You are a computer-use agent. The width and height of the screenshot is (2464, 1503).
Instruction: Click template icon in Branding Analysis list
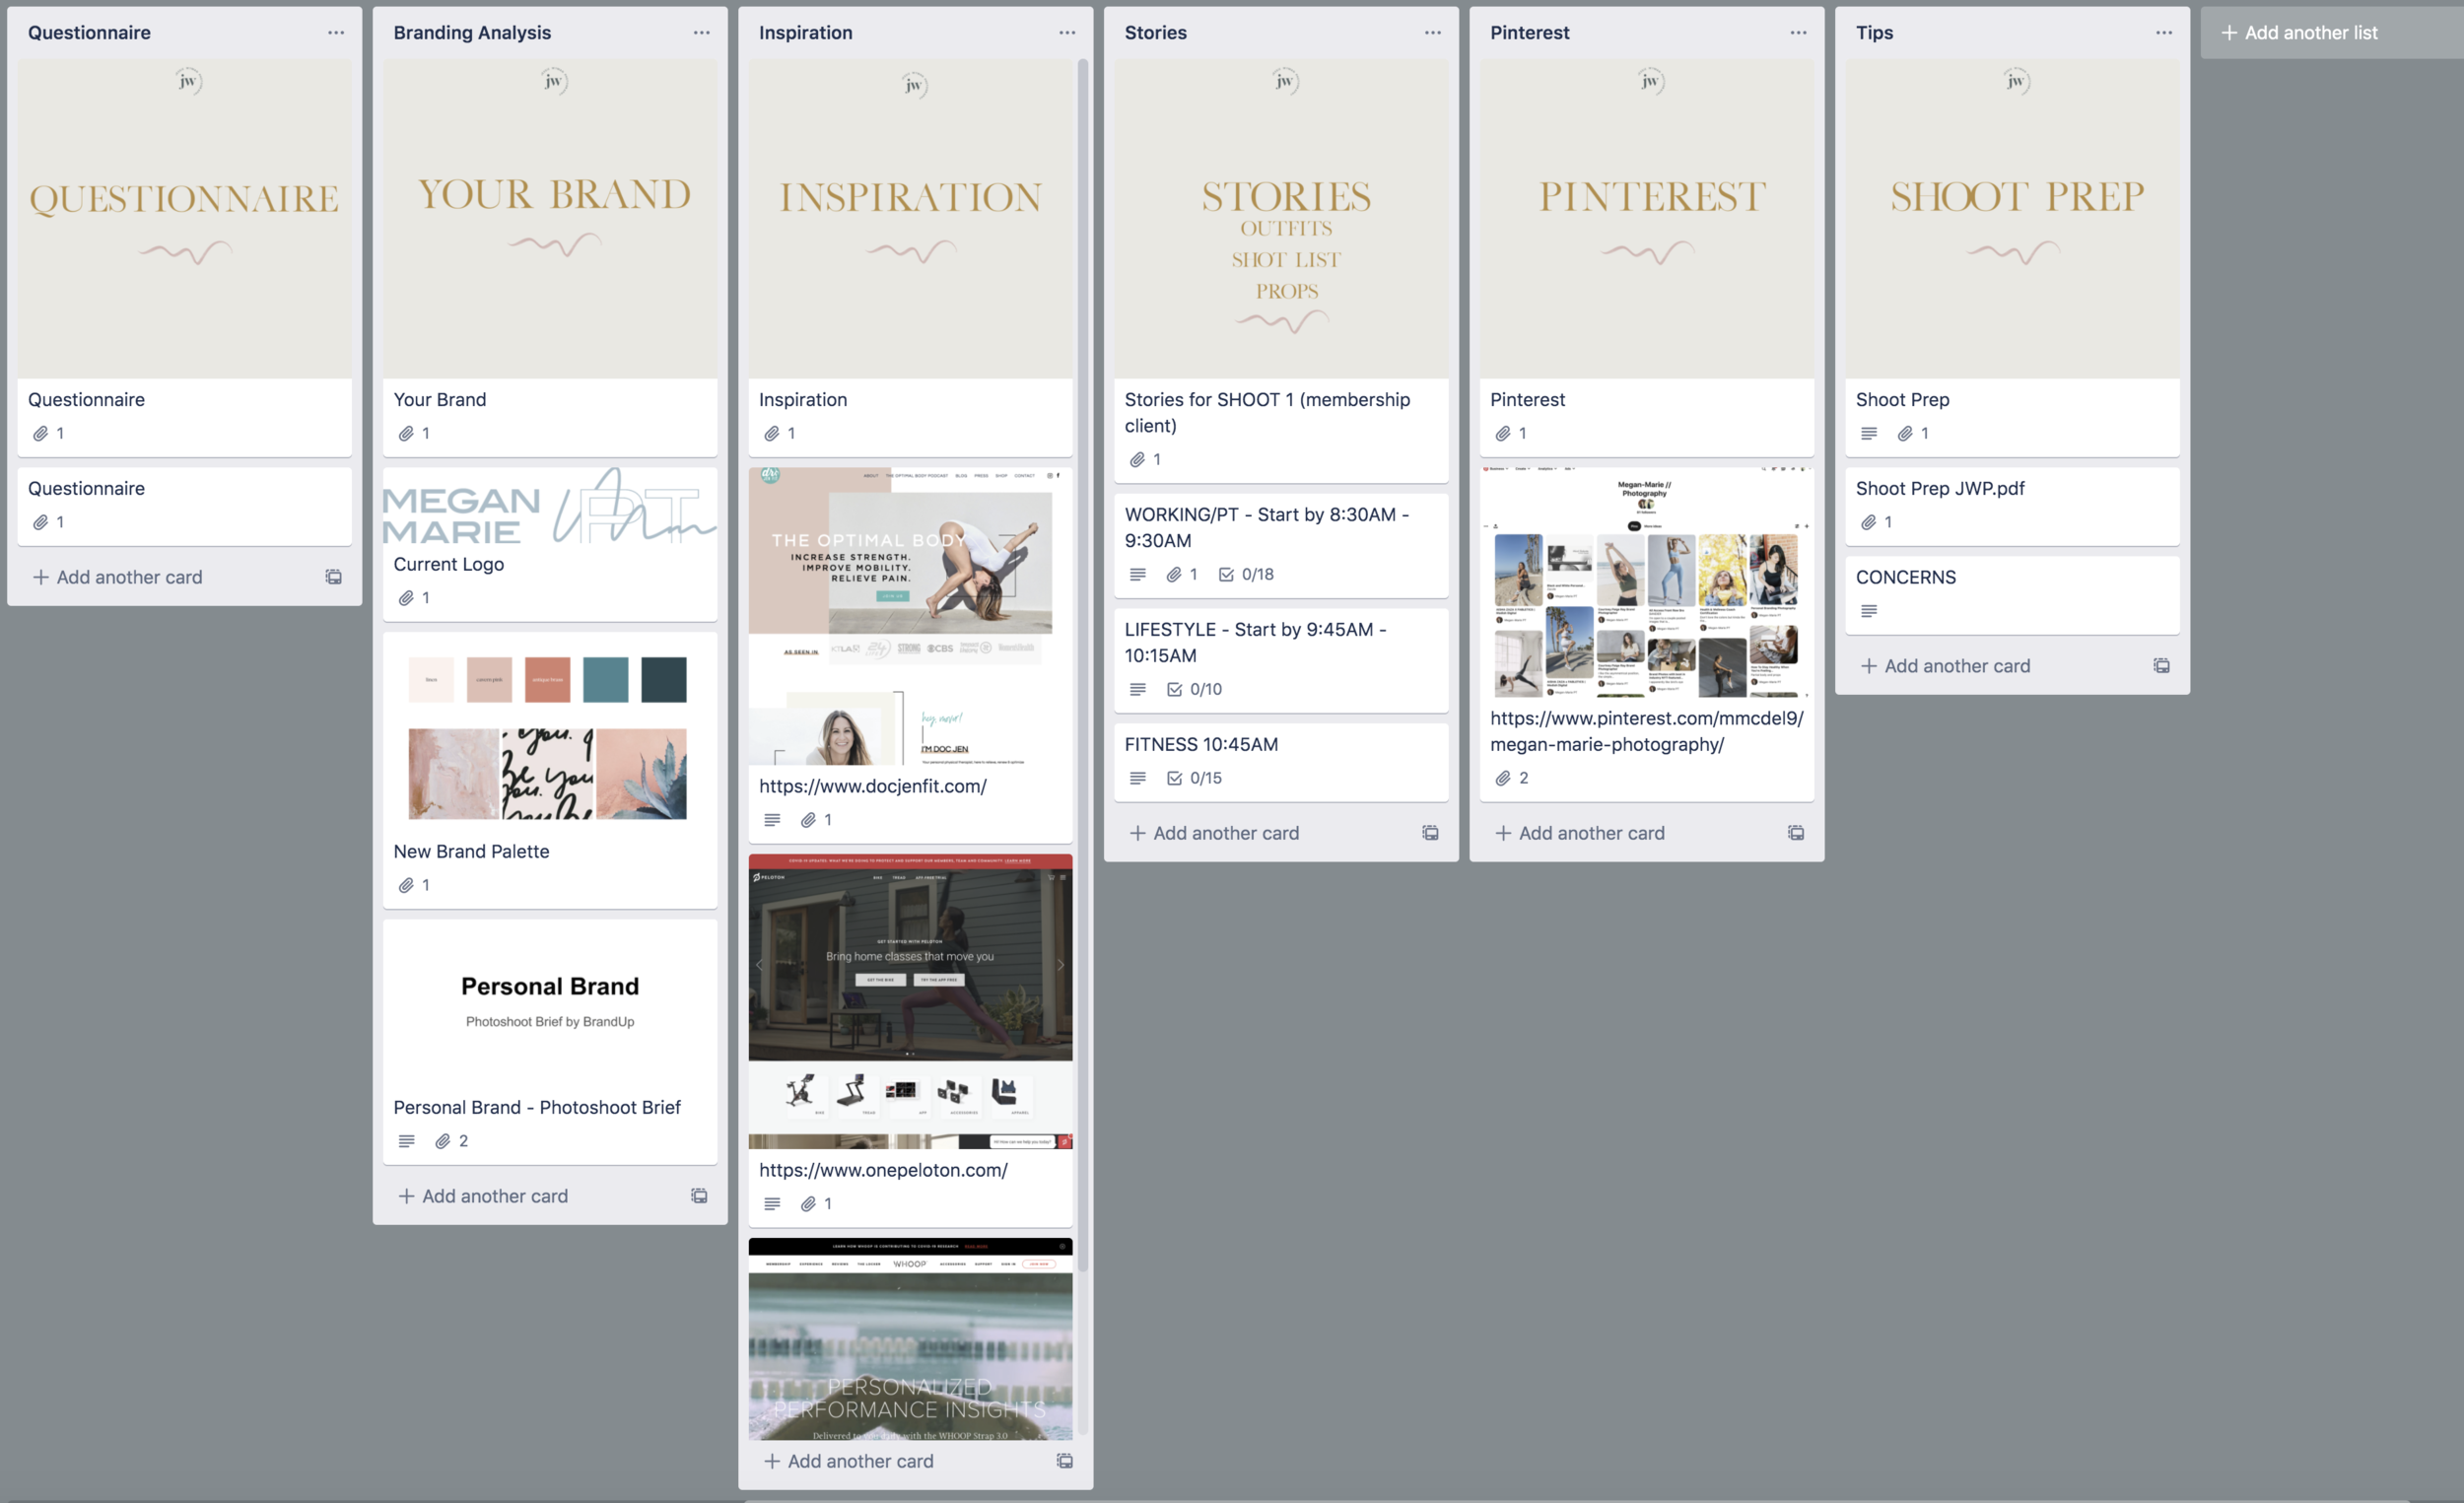tap(699, 1196)
